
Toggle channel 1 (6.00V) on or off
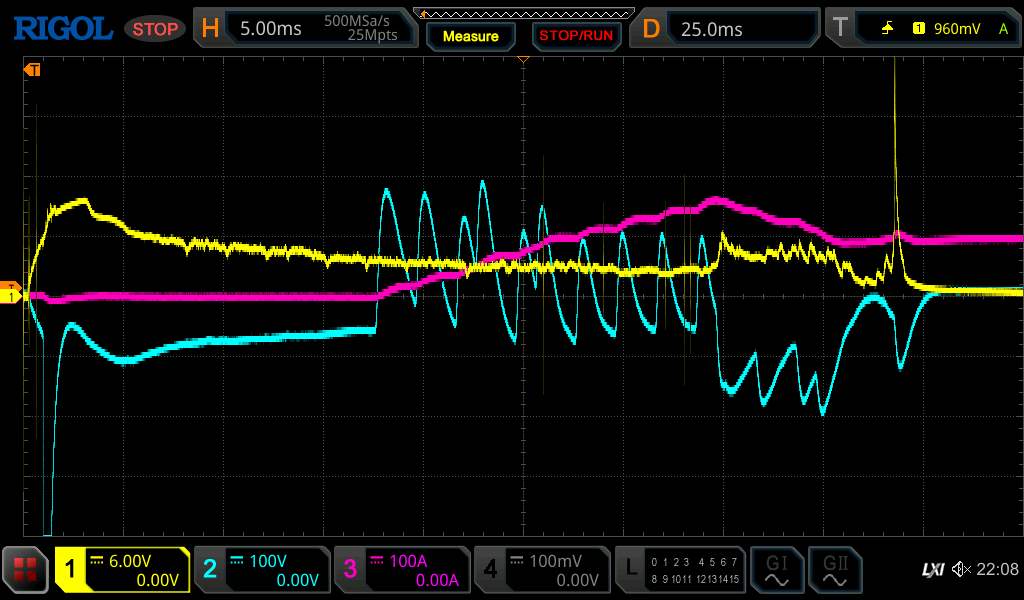pyautogui.click(x=122, y=570)
